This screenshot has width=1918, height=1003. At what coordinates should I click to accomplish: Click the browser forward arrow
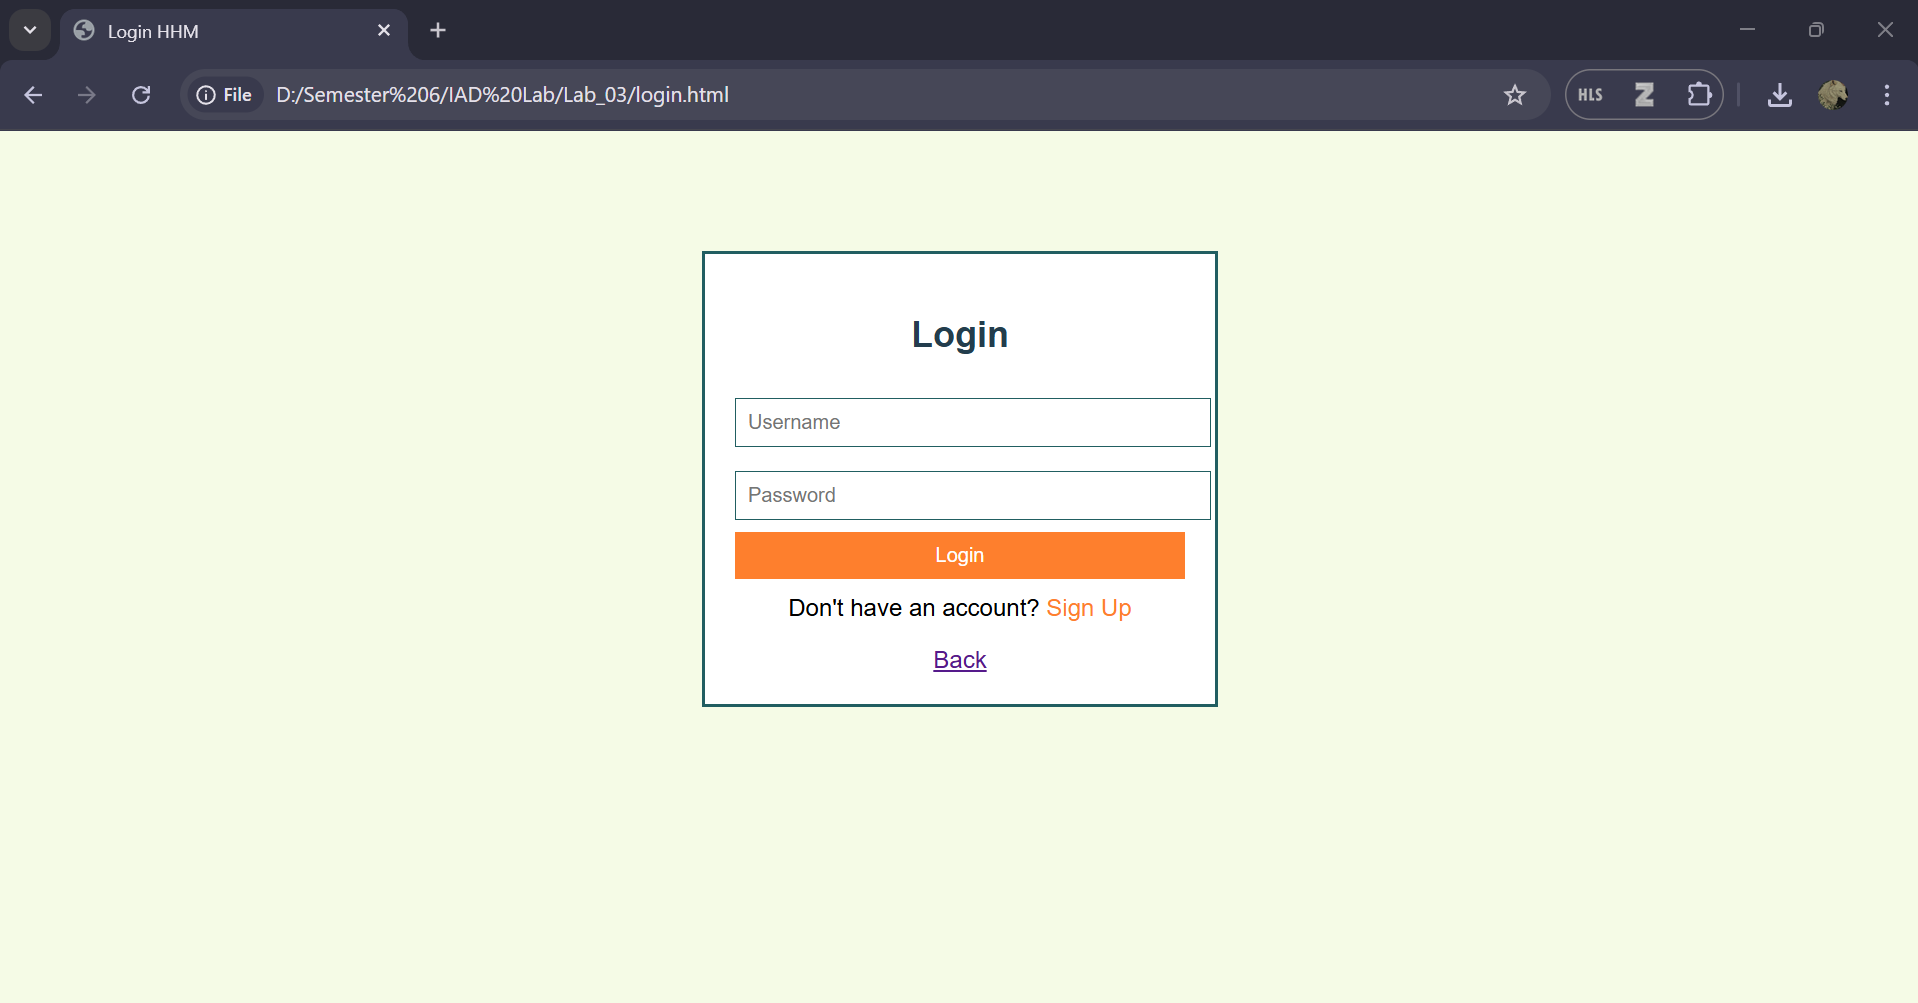coord(87,95)
